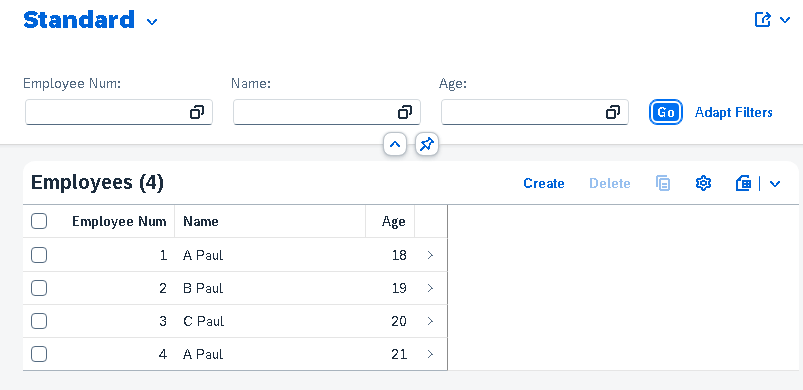Navigate into row for employee 3
The width and height of the screenshot is (803, 390).
430,321
